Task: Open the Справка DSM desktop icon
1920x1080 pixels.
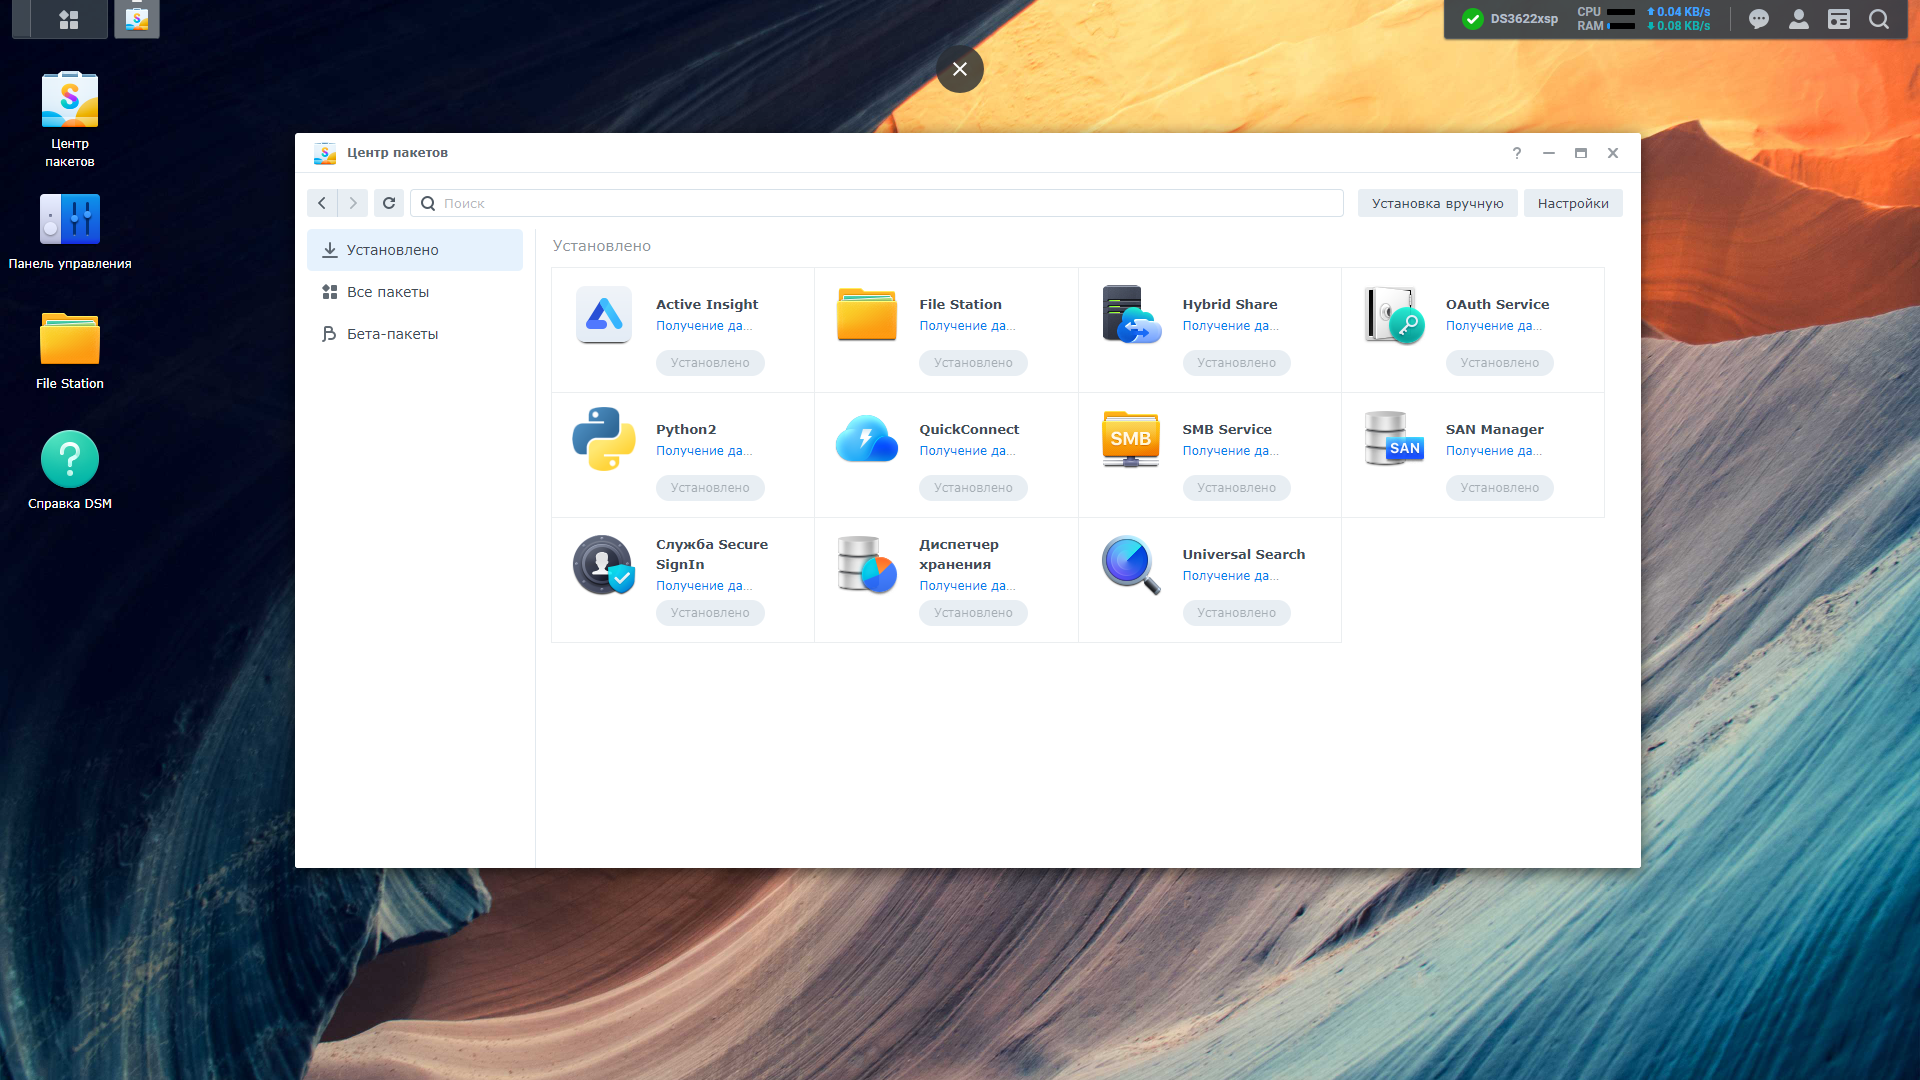Action: coord(70,470)
